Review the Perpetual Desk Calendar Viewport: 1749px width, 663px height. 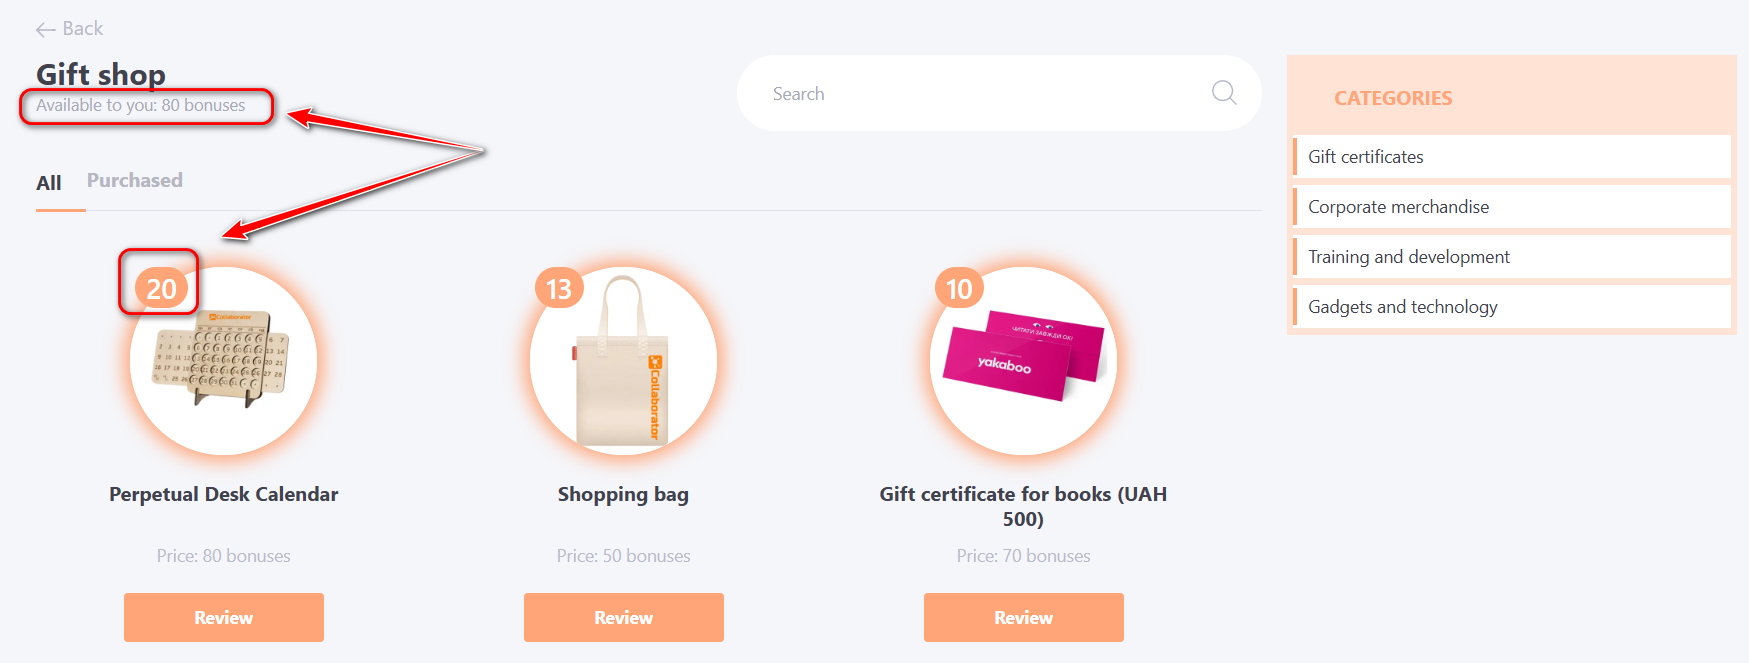223,617
